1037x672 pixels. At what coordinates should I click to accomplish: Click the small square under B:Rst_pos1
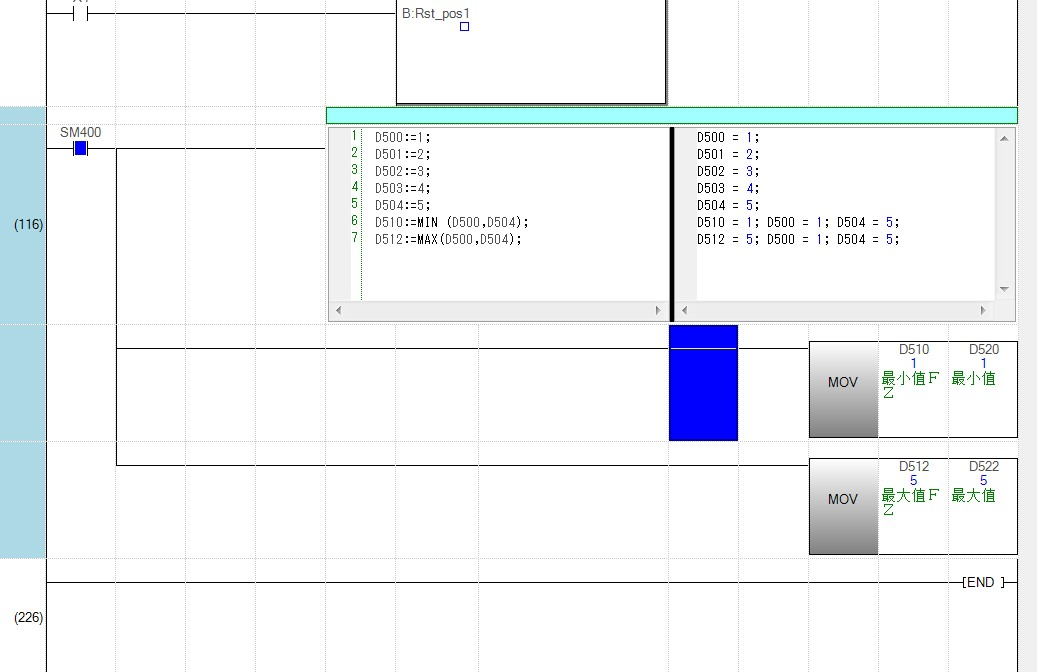(x=464, y=27)
